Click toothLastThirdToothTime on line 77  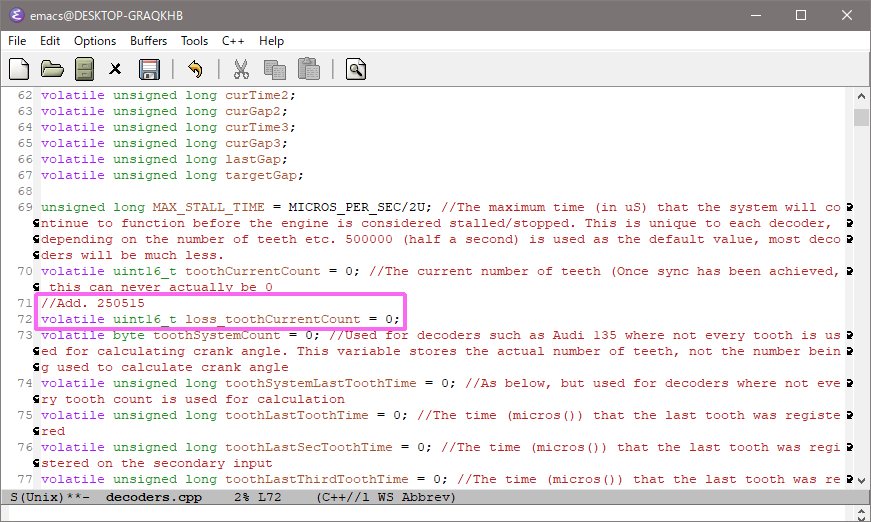(x=317, y=479)
